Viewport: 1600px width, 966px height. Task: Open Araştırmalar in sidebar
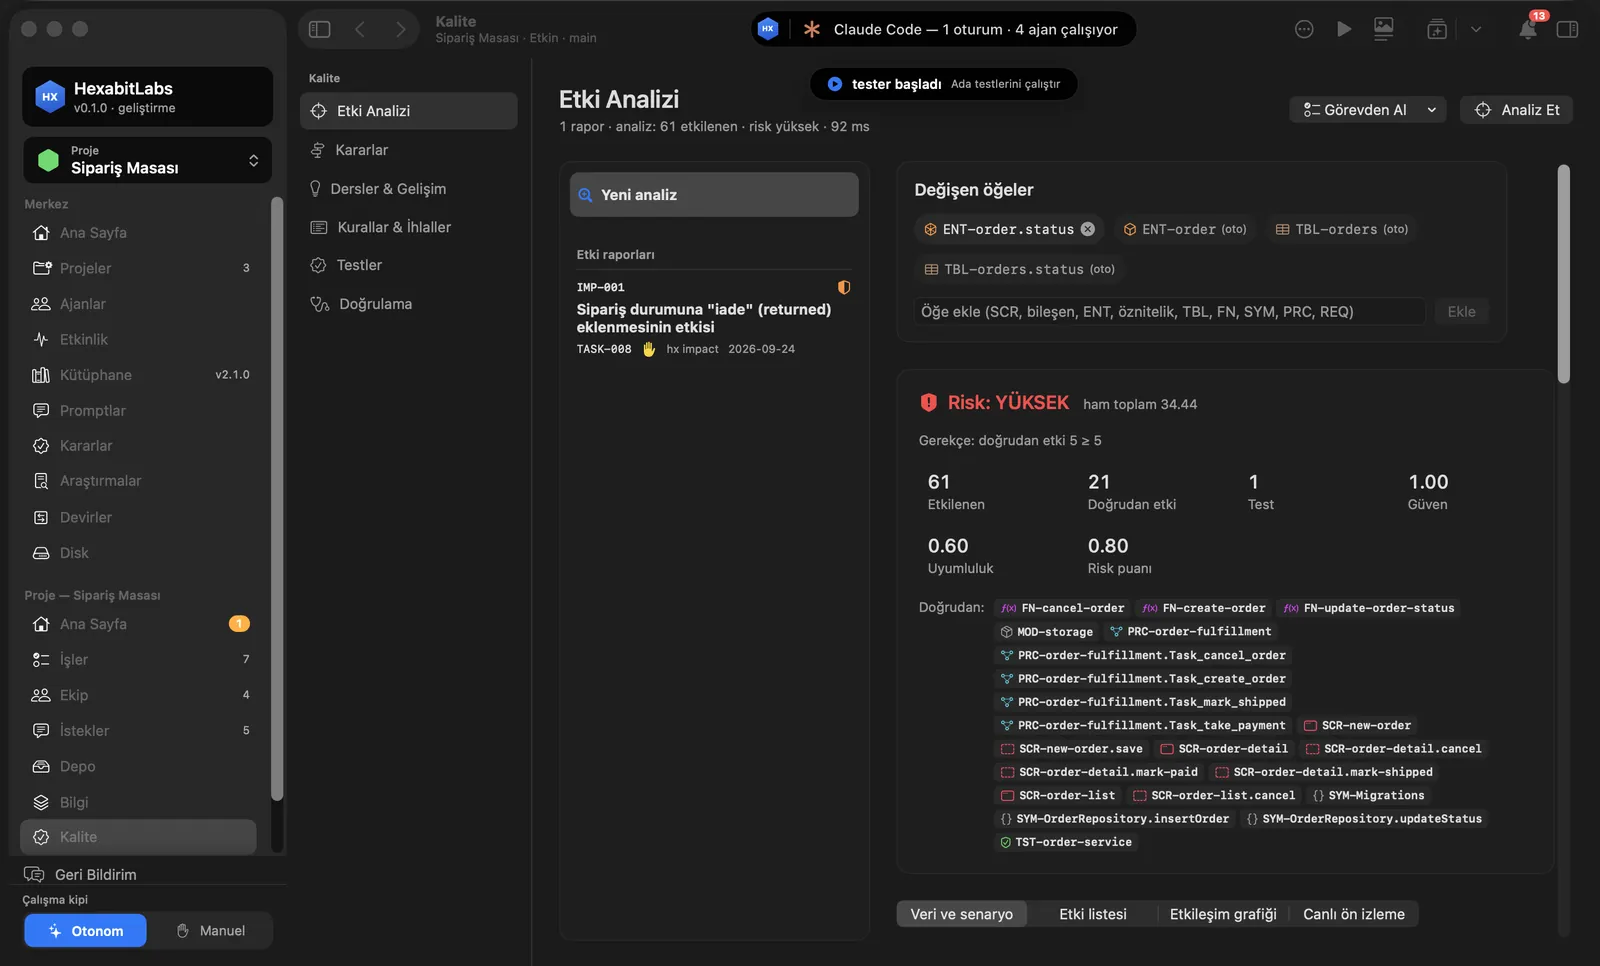[140, 481]
